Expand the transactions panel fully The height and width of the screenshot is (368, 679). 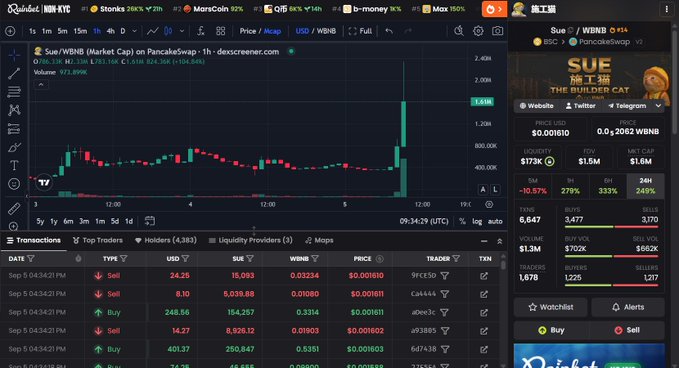click(x=499, y=241)
